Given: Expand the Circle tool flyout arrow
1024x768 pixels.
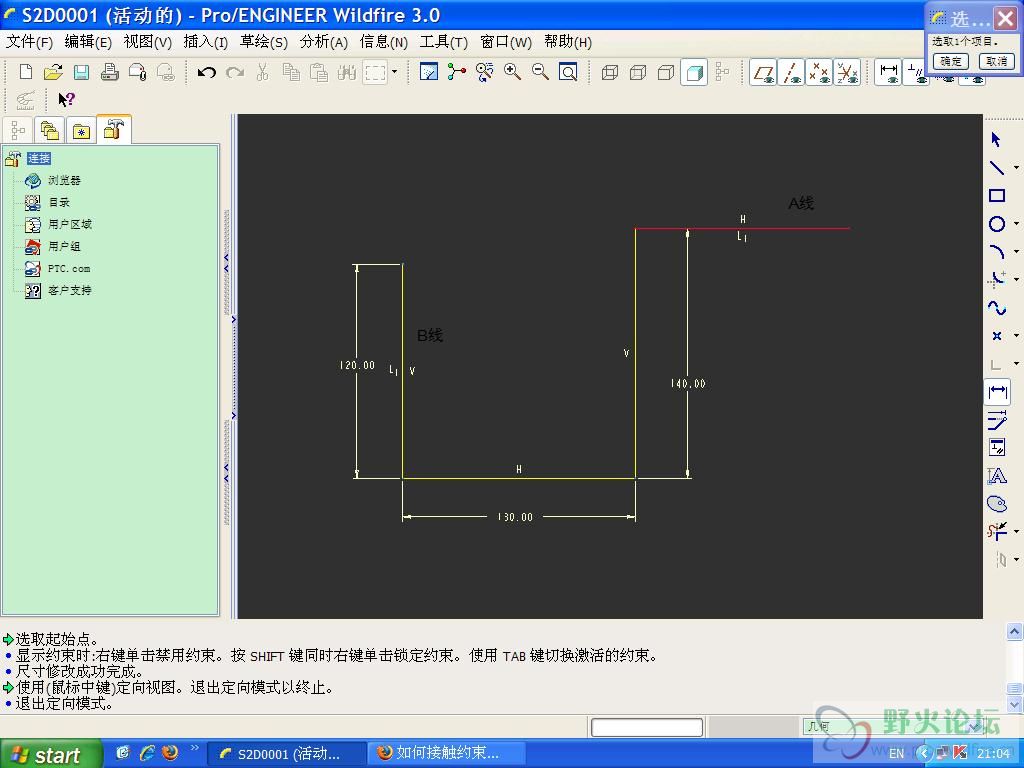Looking at the screenshot, I should 1016,224.
